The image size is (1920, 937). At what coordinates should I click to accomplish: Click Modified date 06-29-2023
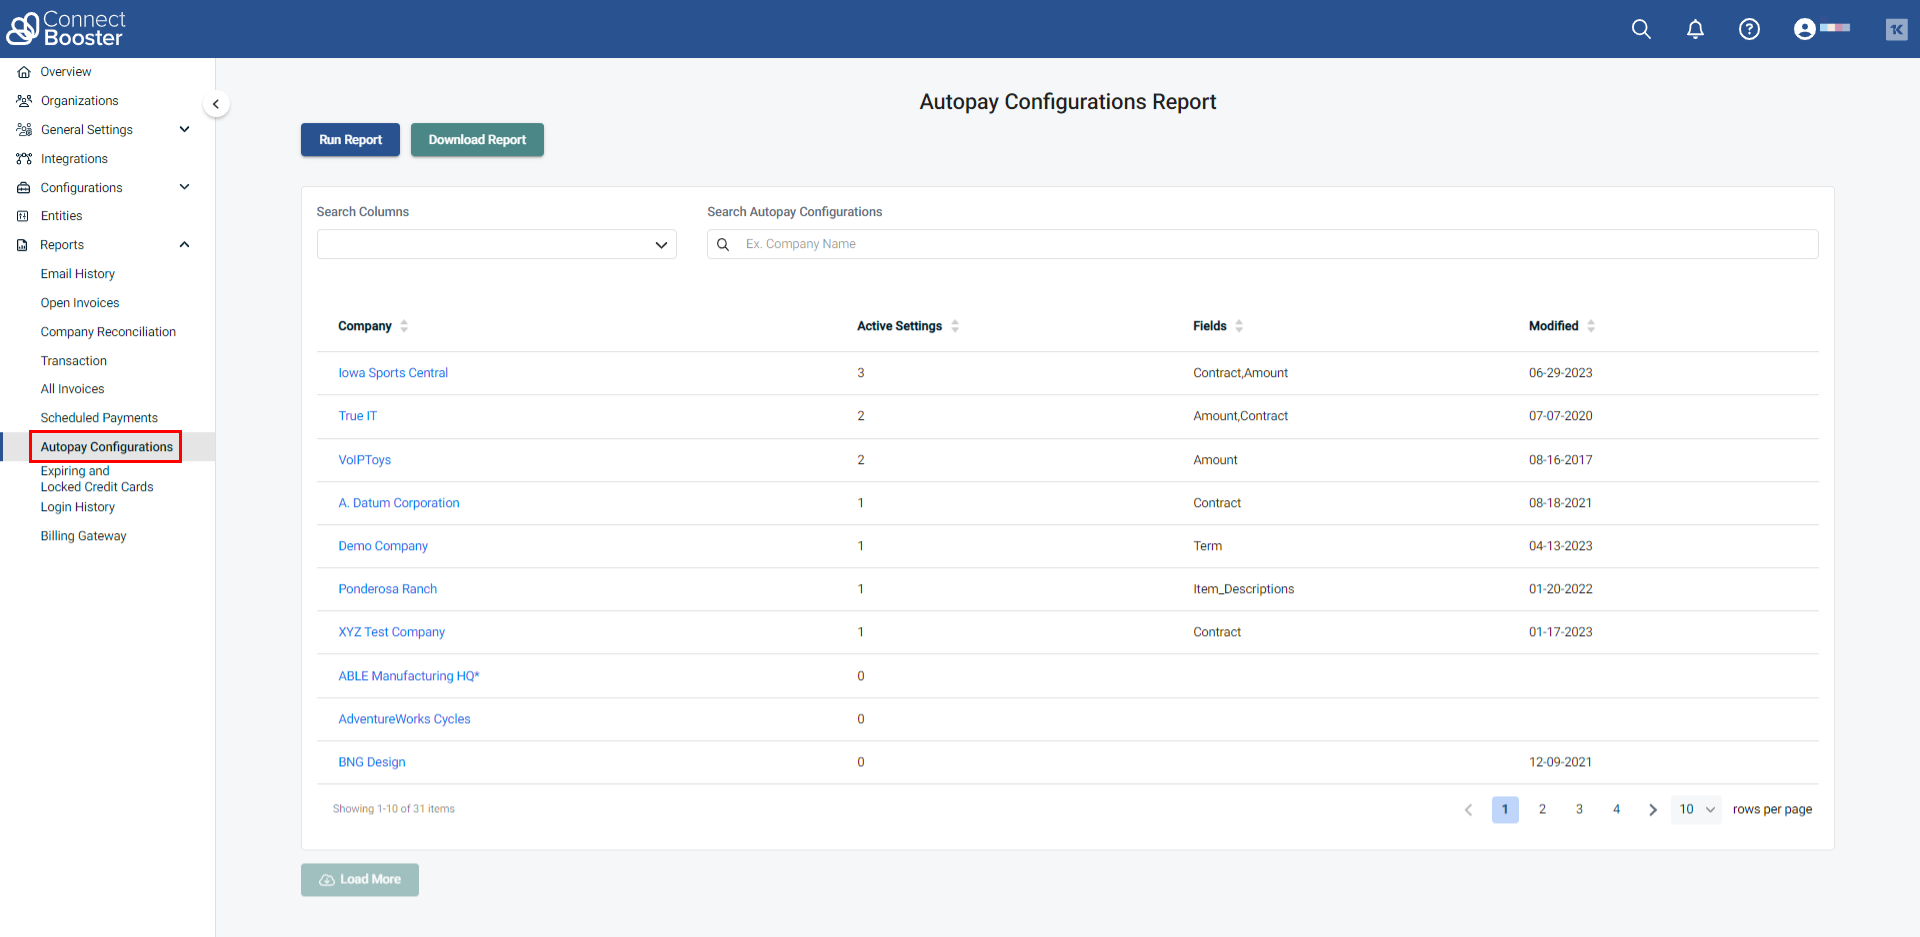1560,373
